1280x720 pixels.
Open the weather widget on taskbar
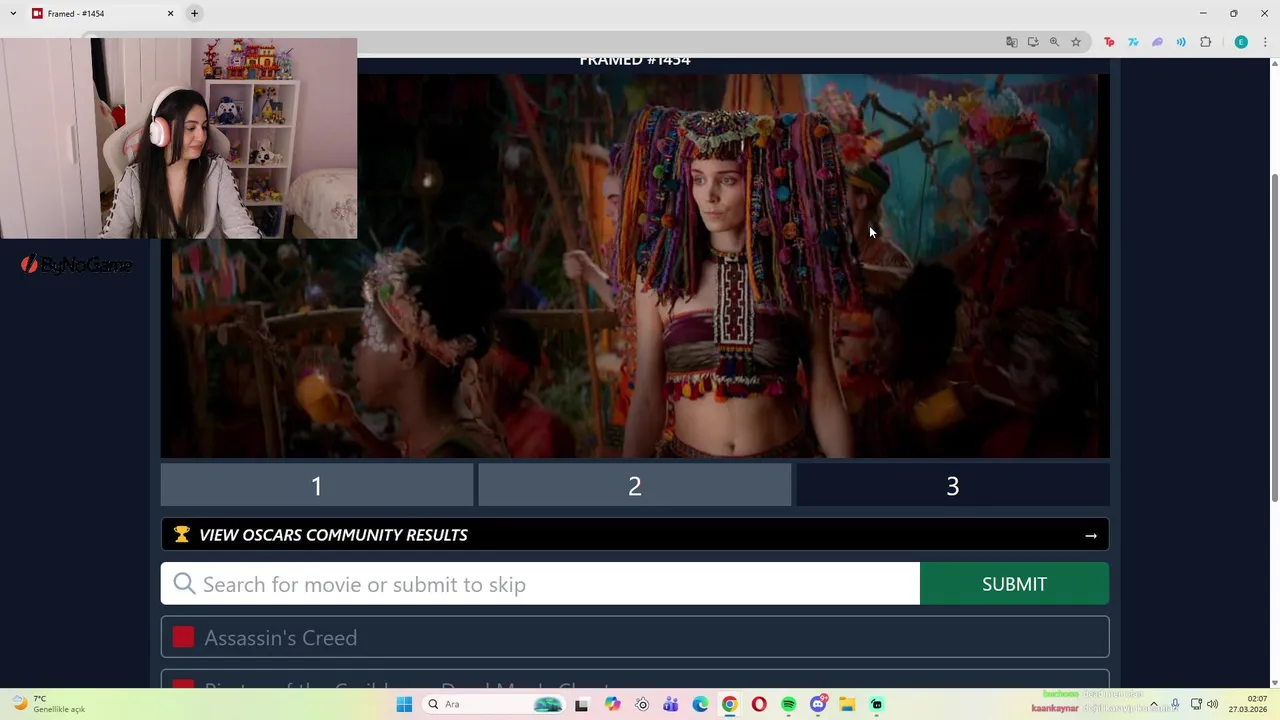[50, 704]
